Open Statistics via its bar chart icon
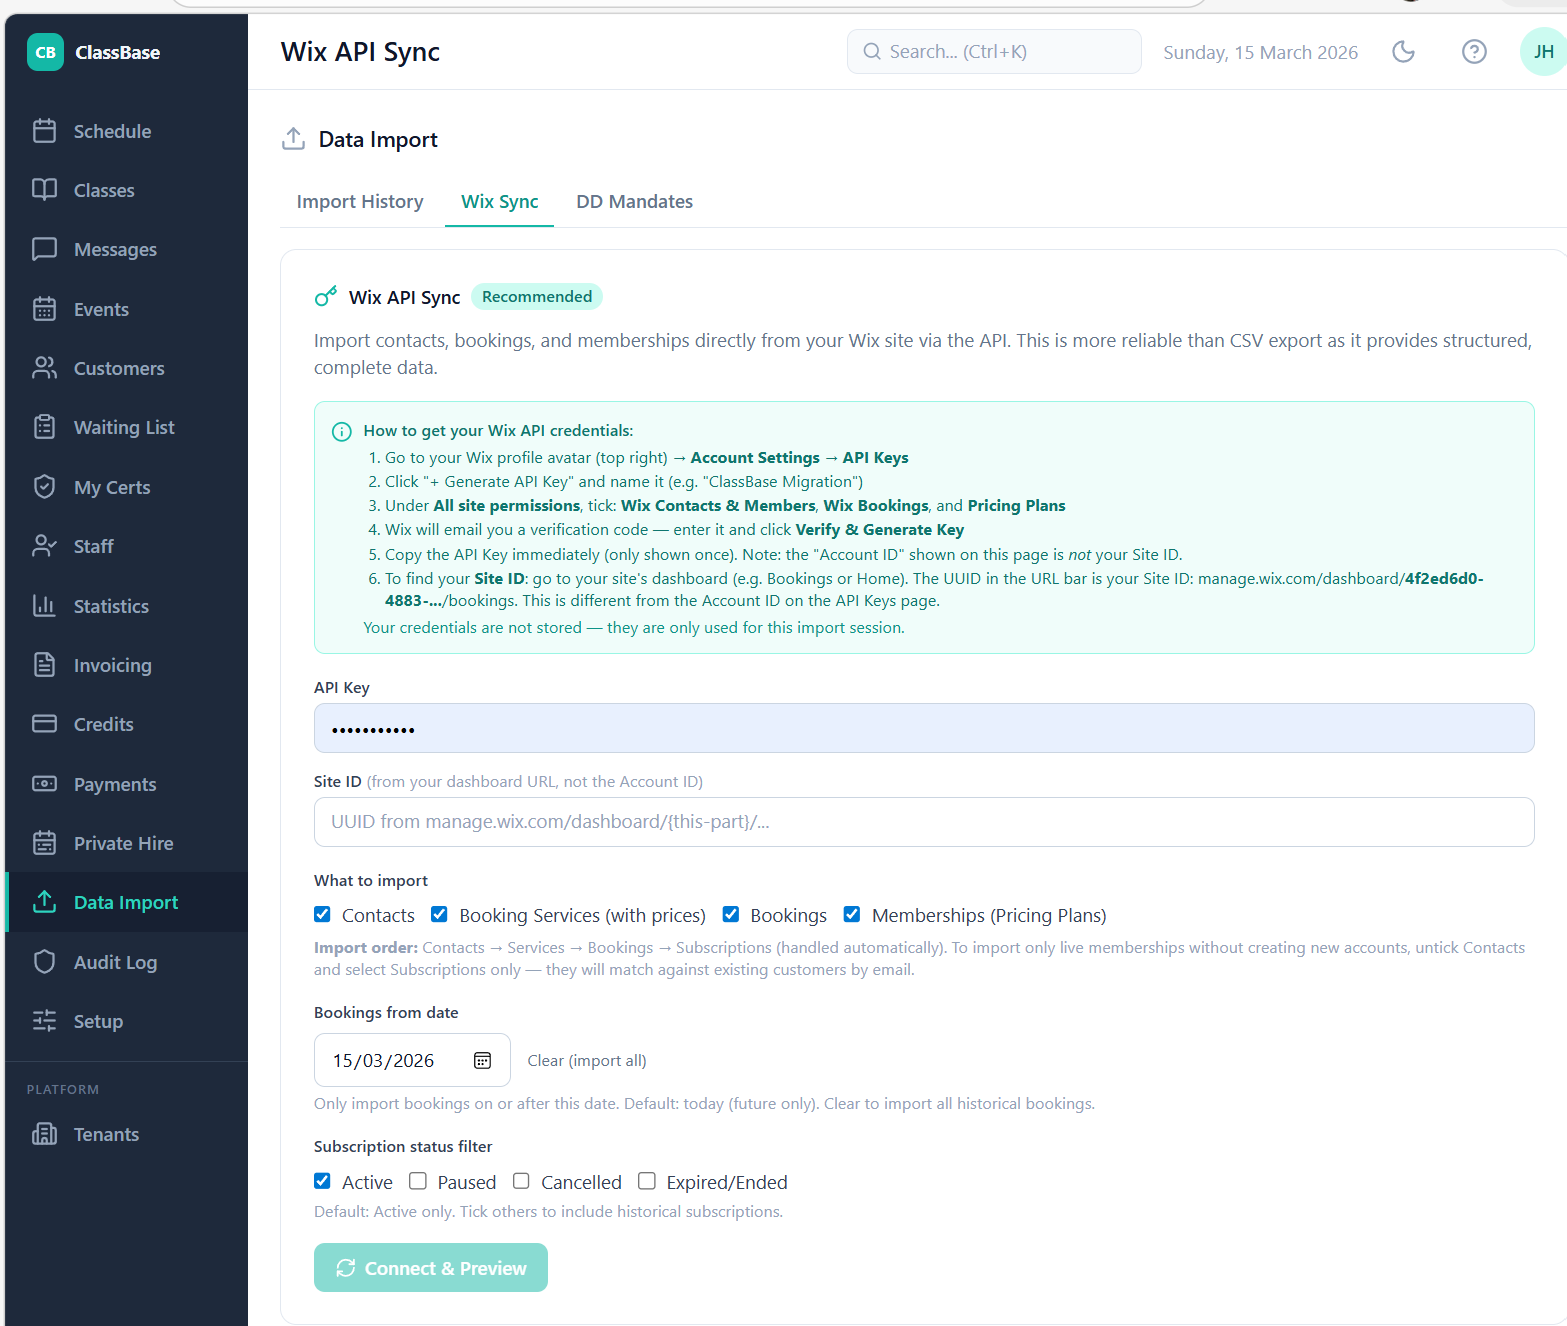The width and height of the screenshot is (1567, 1326). (x=44, y=606)
